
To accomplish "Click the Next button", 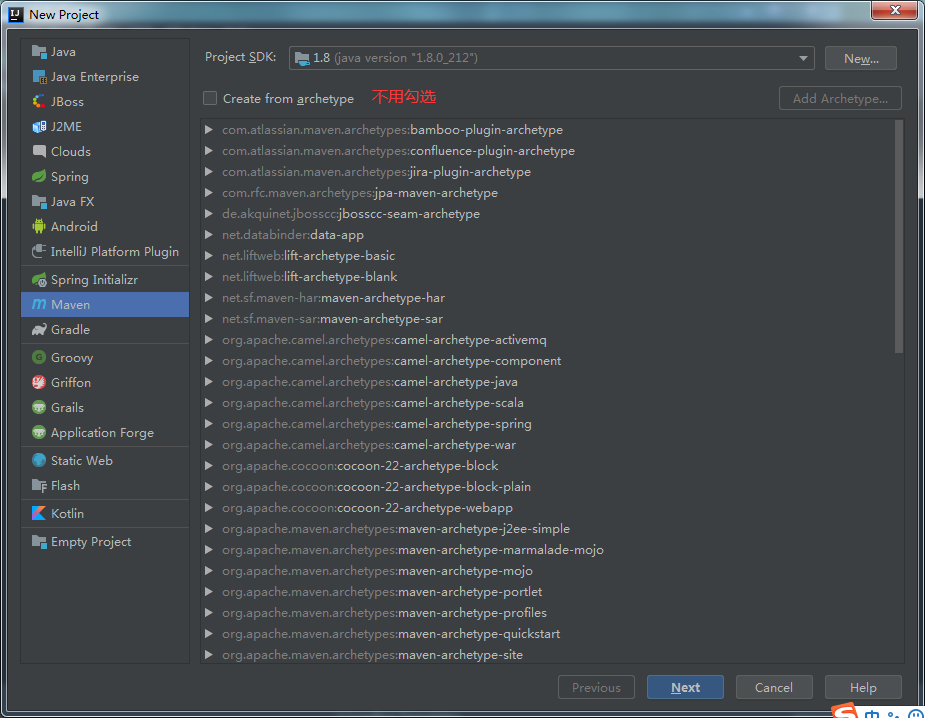I will coord(685,687).
